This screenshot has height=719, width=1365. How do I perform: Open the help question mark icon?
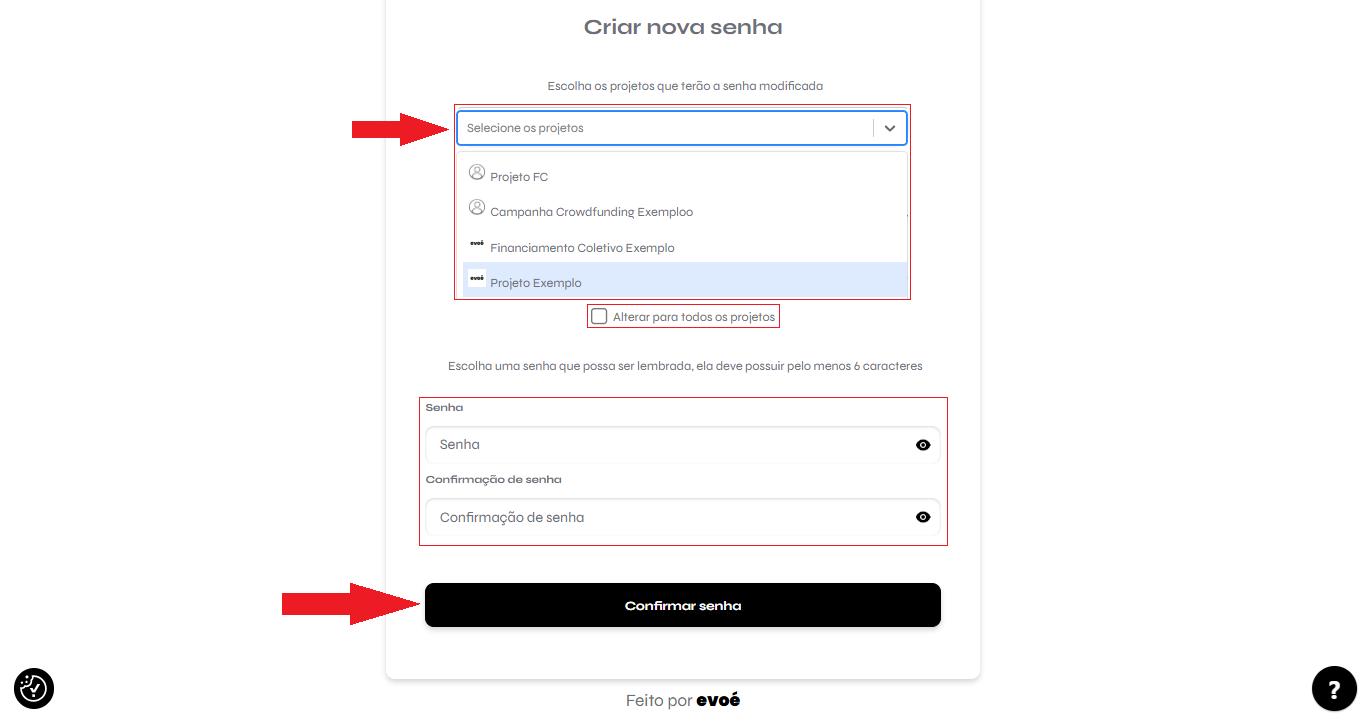tap(1334, 688)
